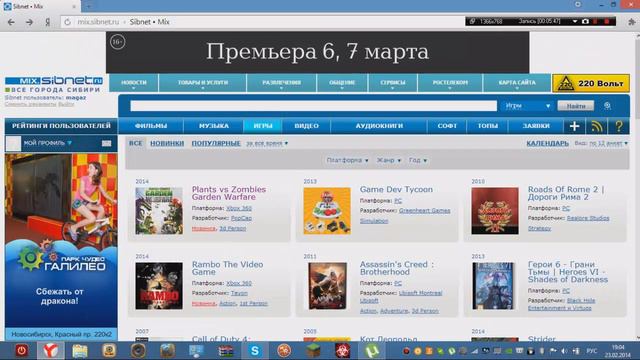Click the profile avatar placeholder
This screenshot has height=360, width=640.
pos(13,143)
